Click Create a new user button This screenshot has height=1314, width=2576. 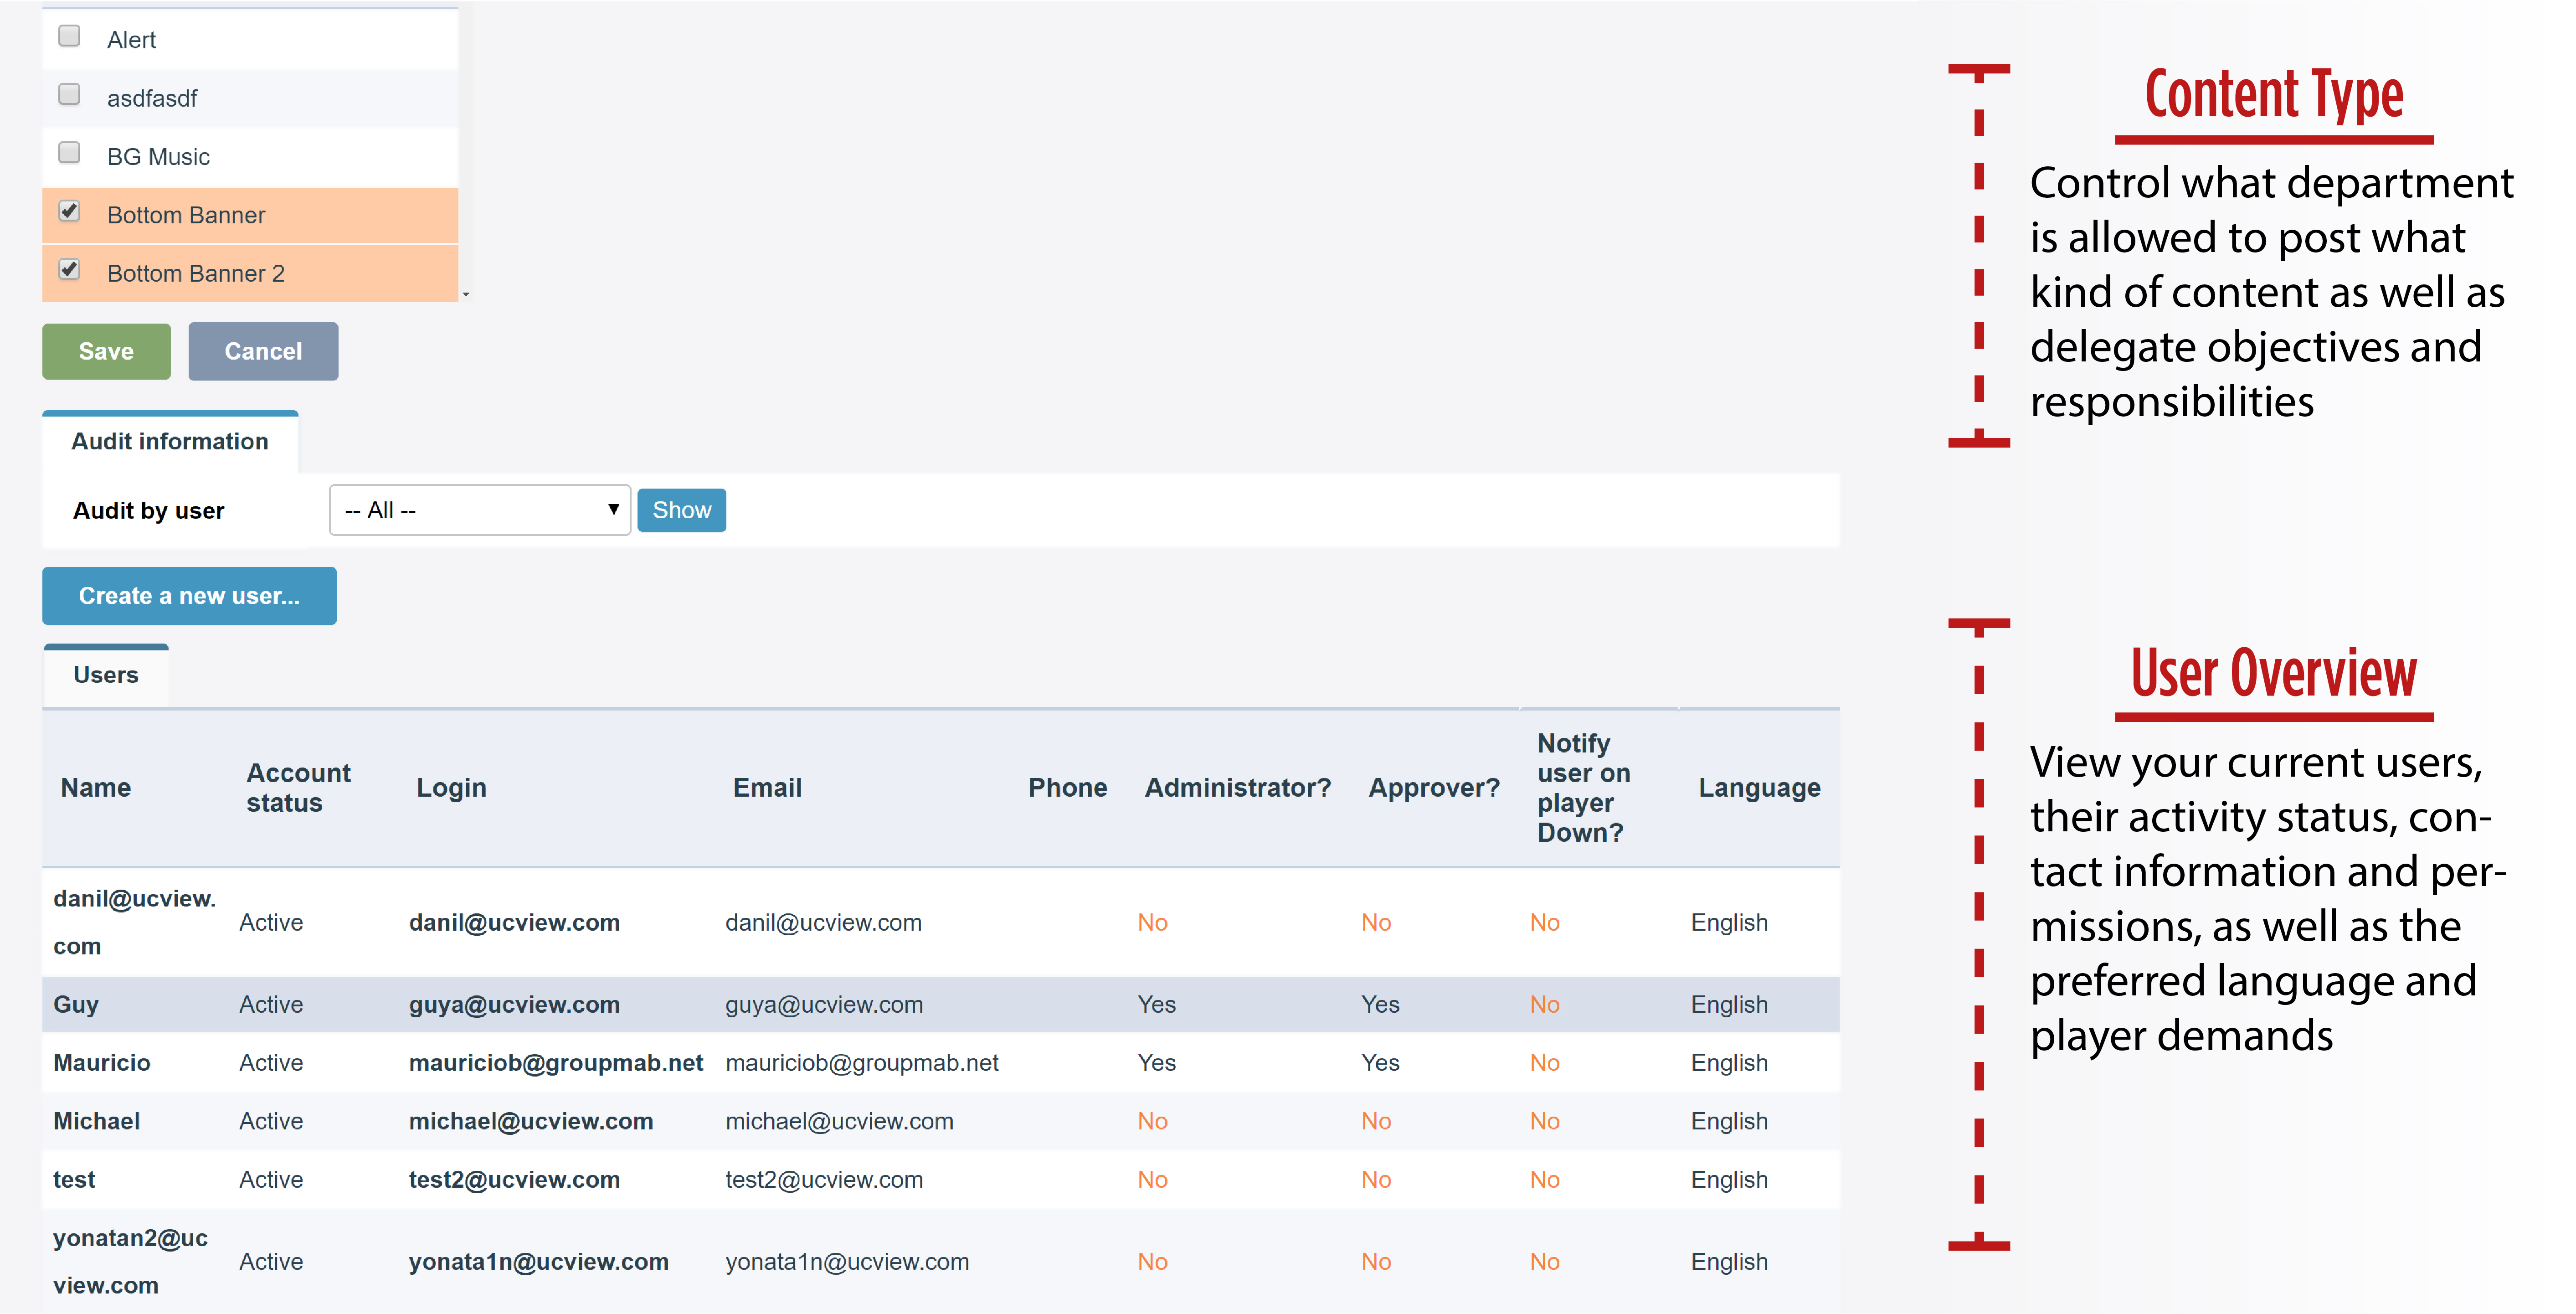(x=189, y=596)
